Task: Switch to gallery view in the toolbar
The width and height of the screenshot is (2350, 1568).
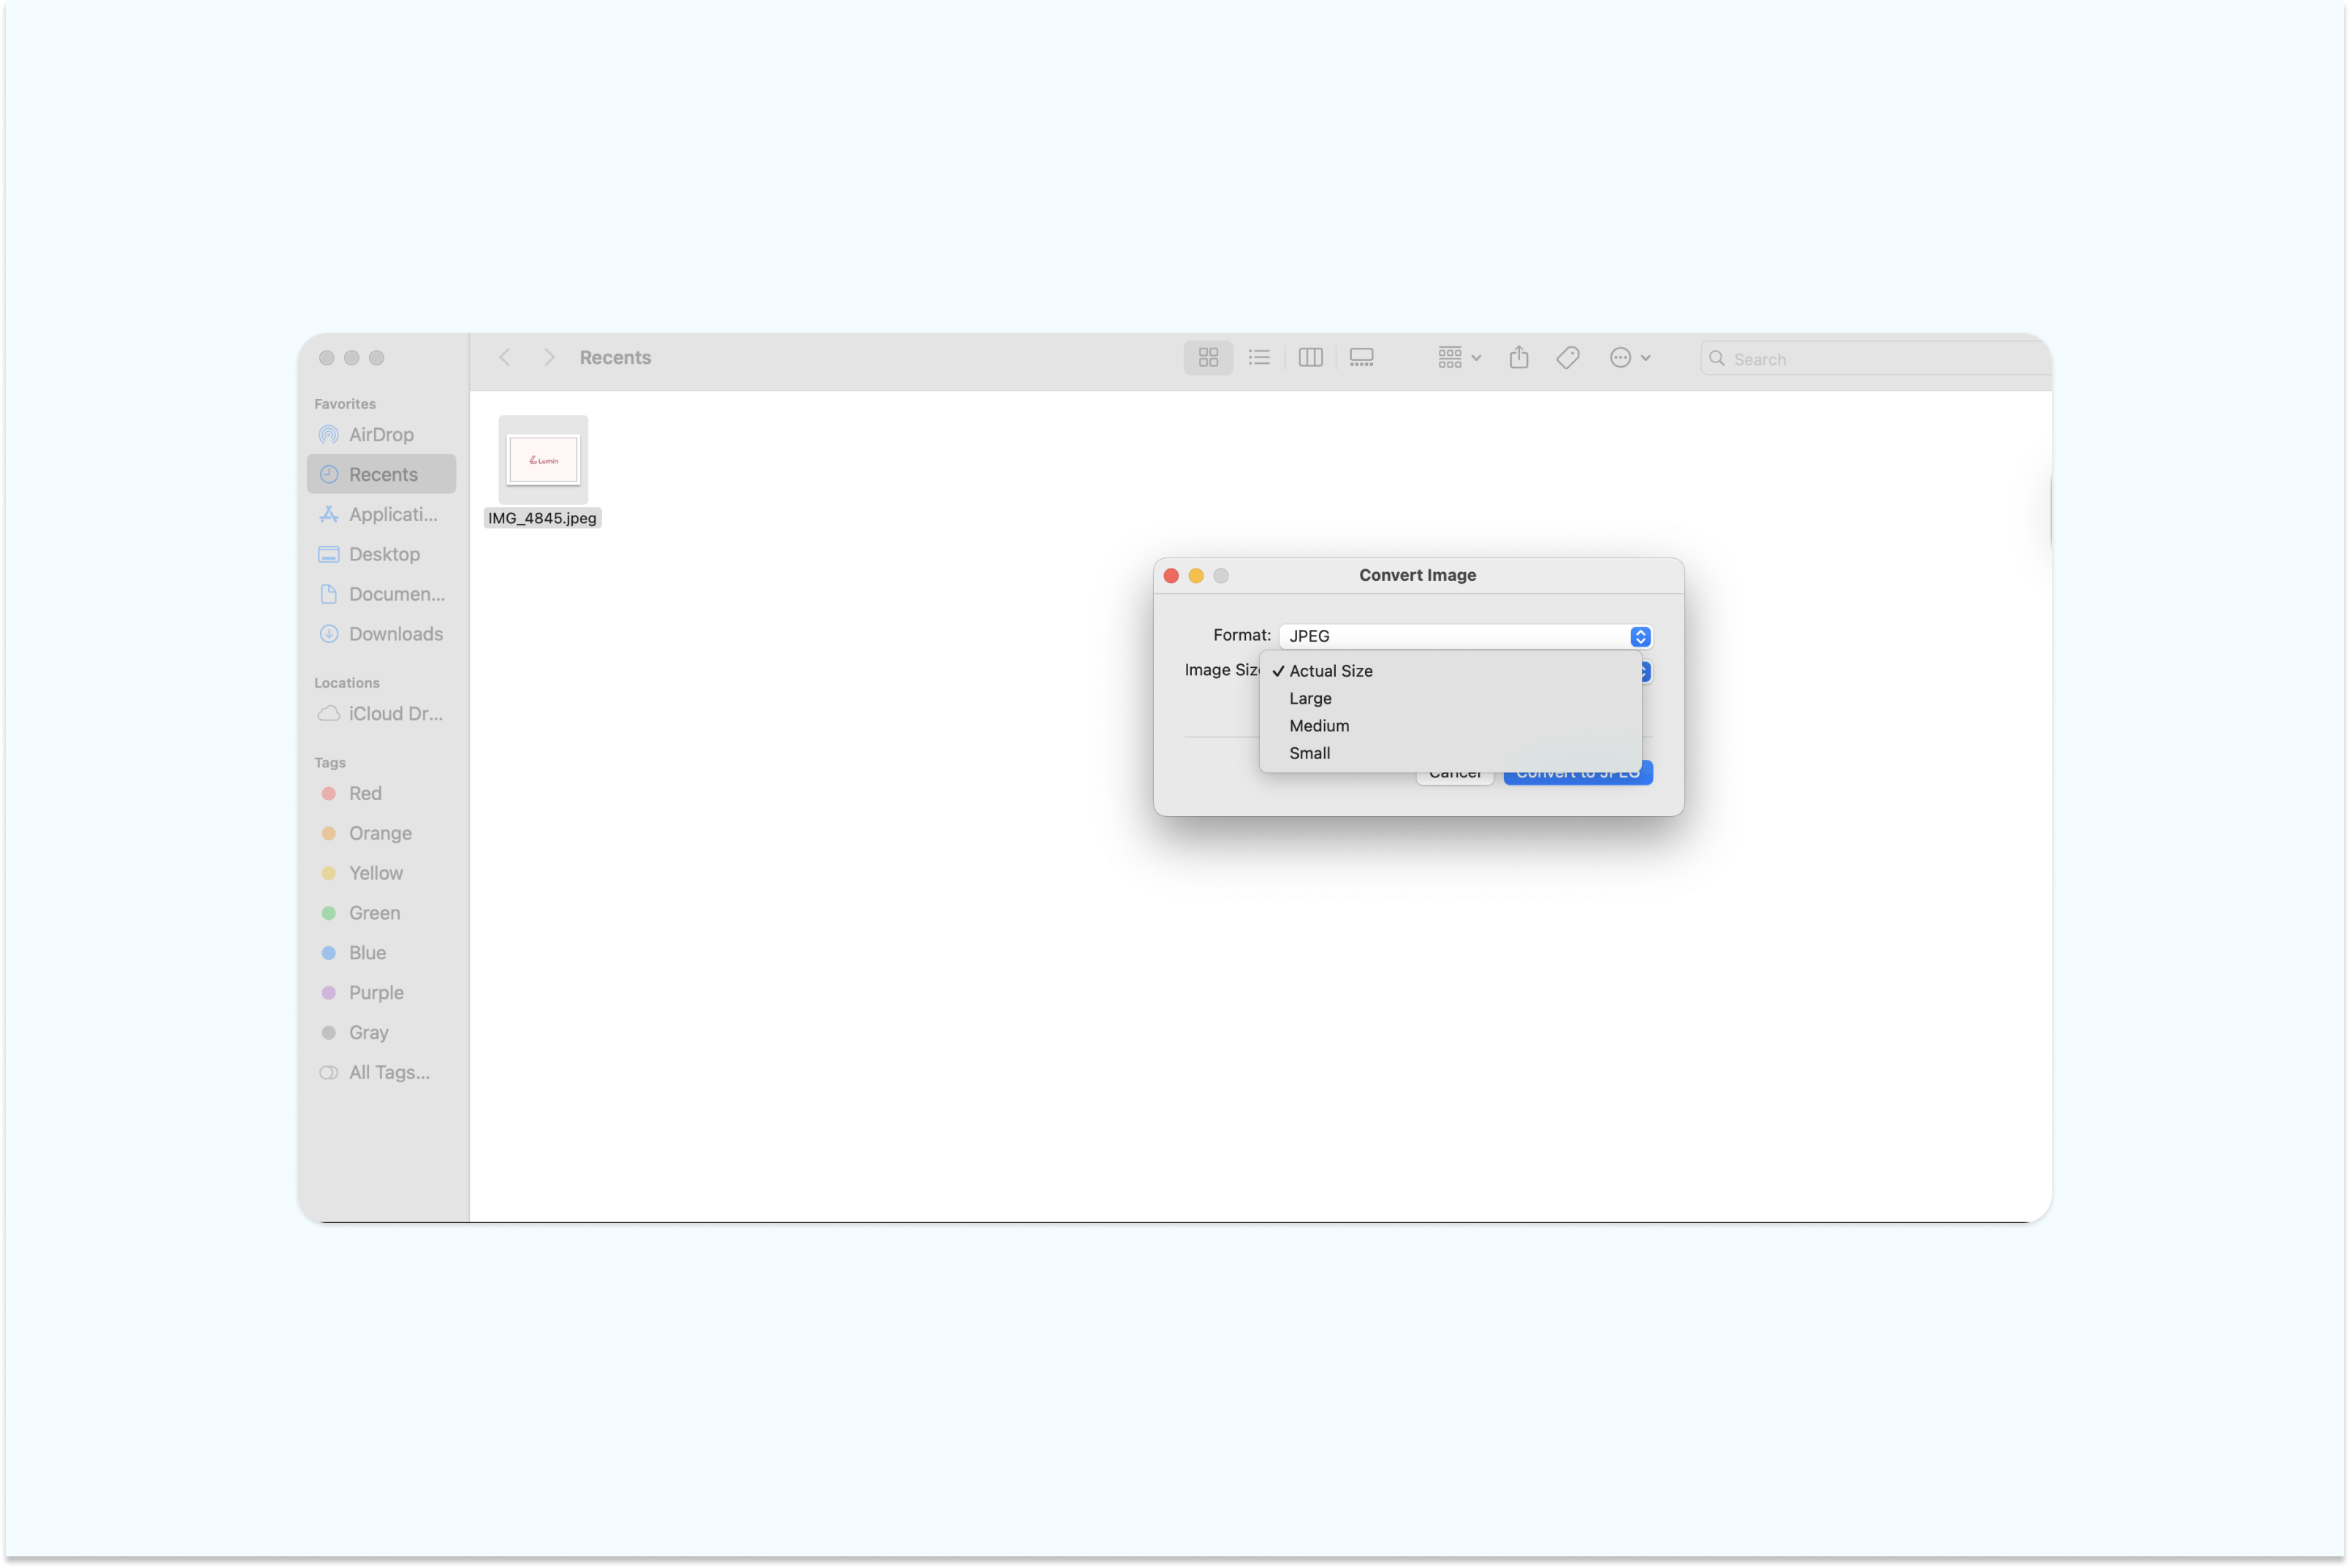Action: click(1361, 357)
